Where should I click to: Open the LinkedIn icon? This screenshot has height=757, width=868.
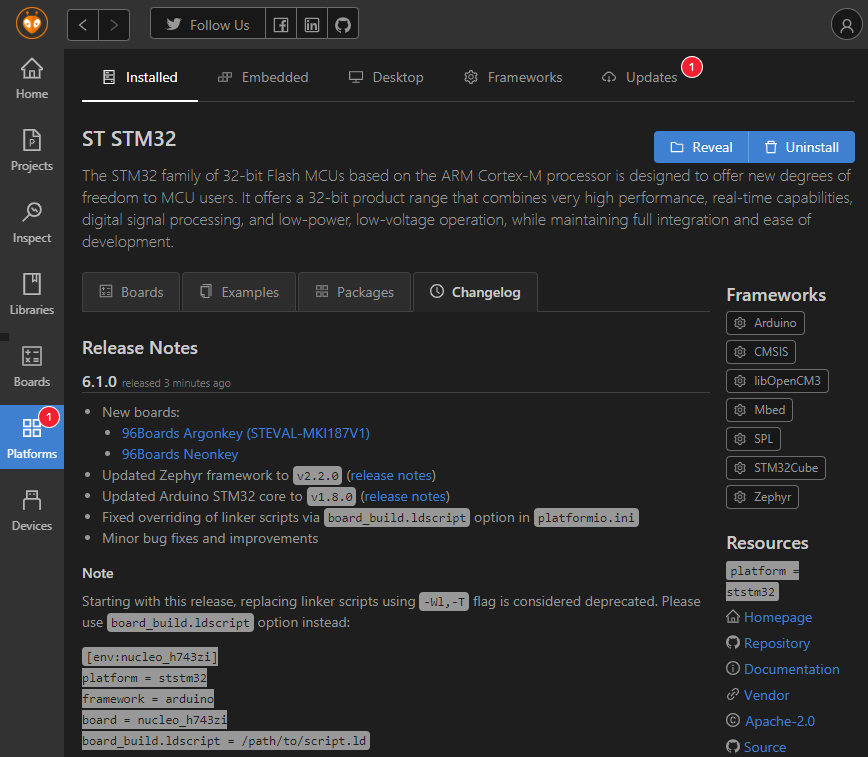[x=312, y=25]
